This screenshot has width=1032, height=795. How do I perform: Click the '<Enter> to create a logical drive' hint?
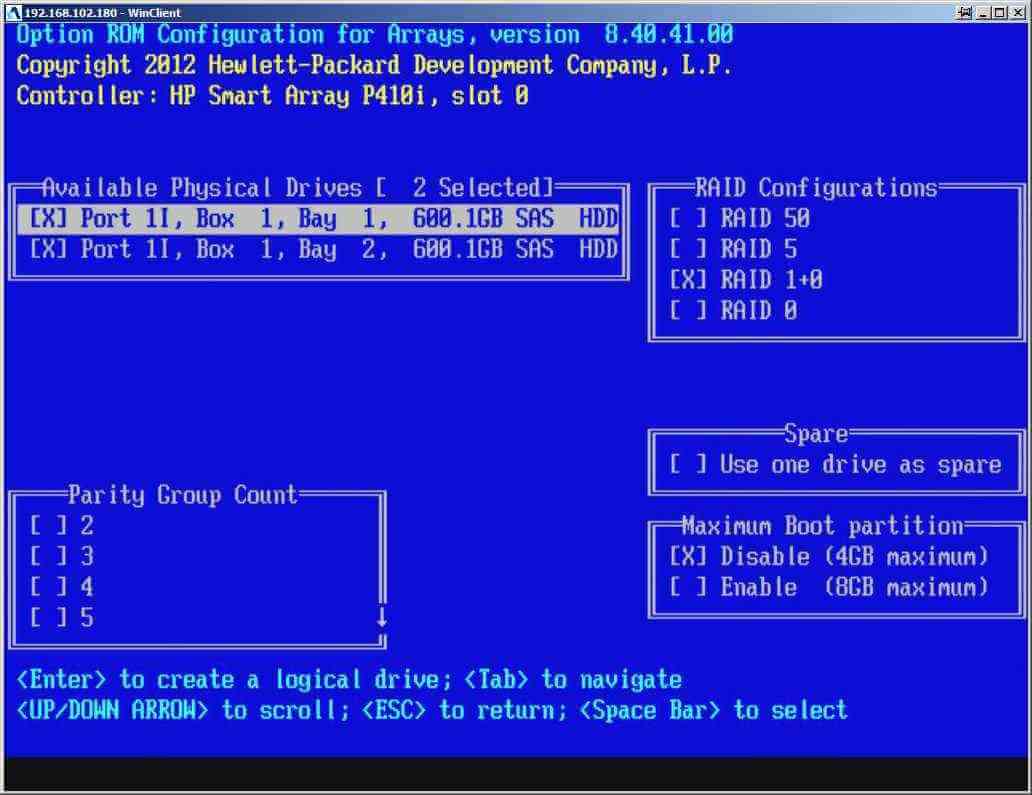[234, 679]
